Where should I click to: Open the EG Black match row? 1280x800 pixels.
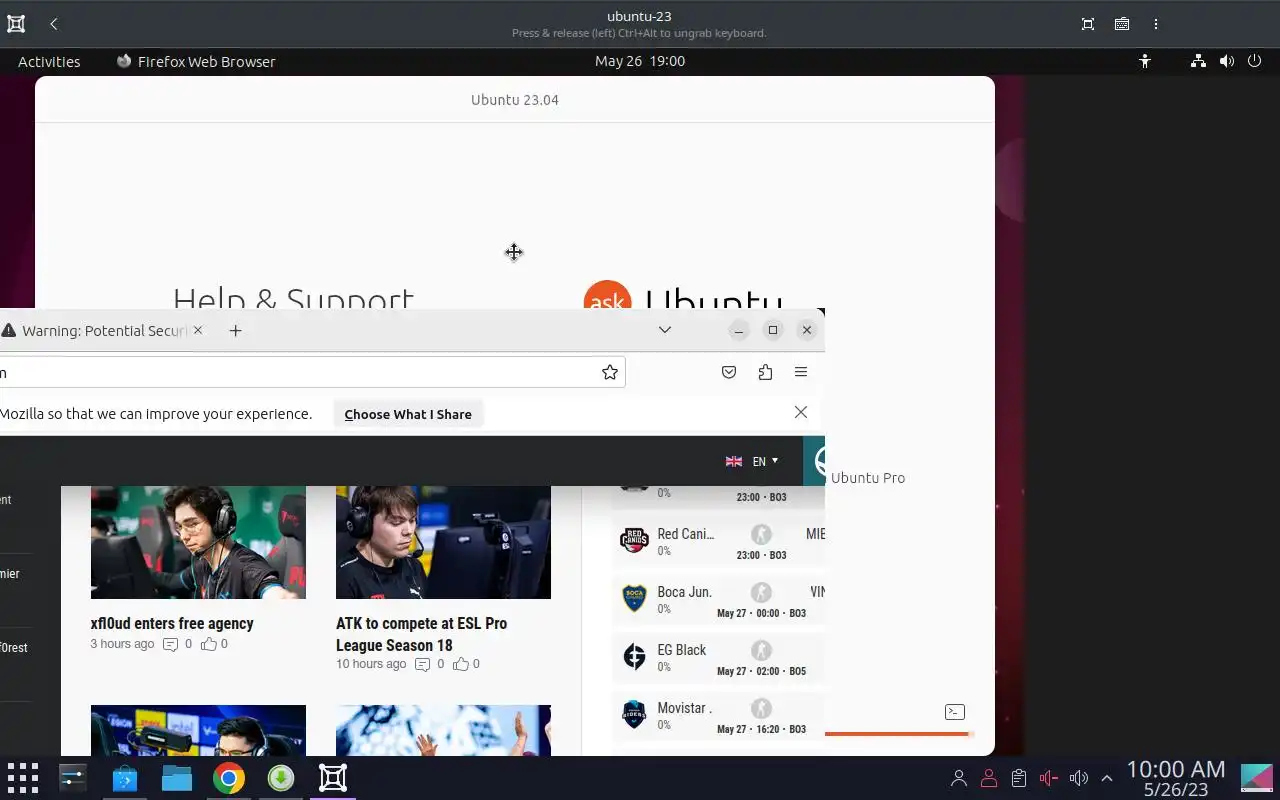click(x=718, y=659)
